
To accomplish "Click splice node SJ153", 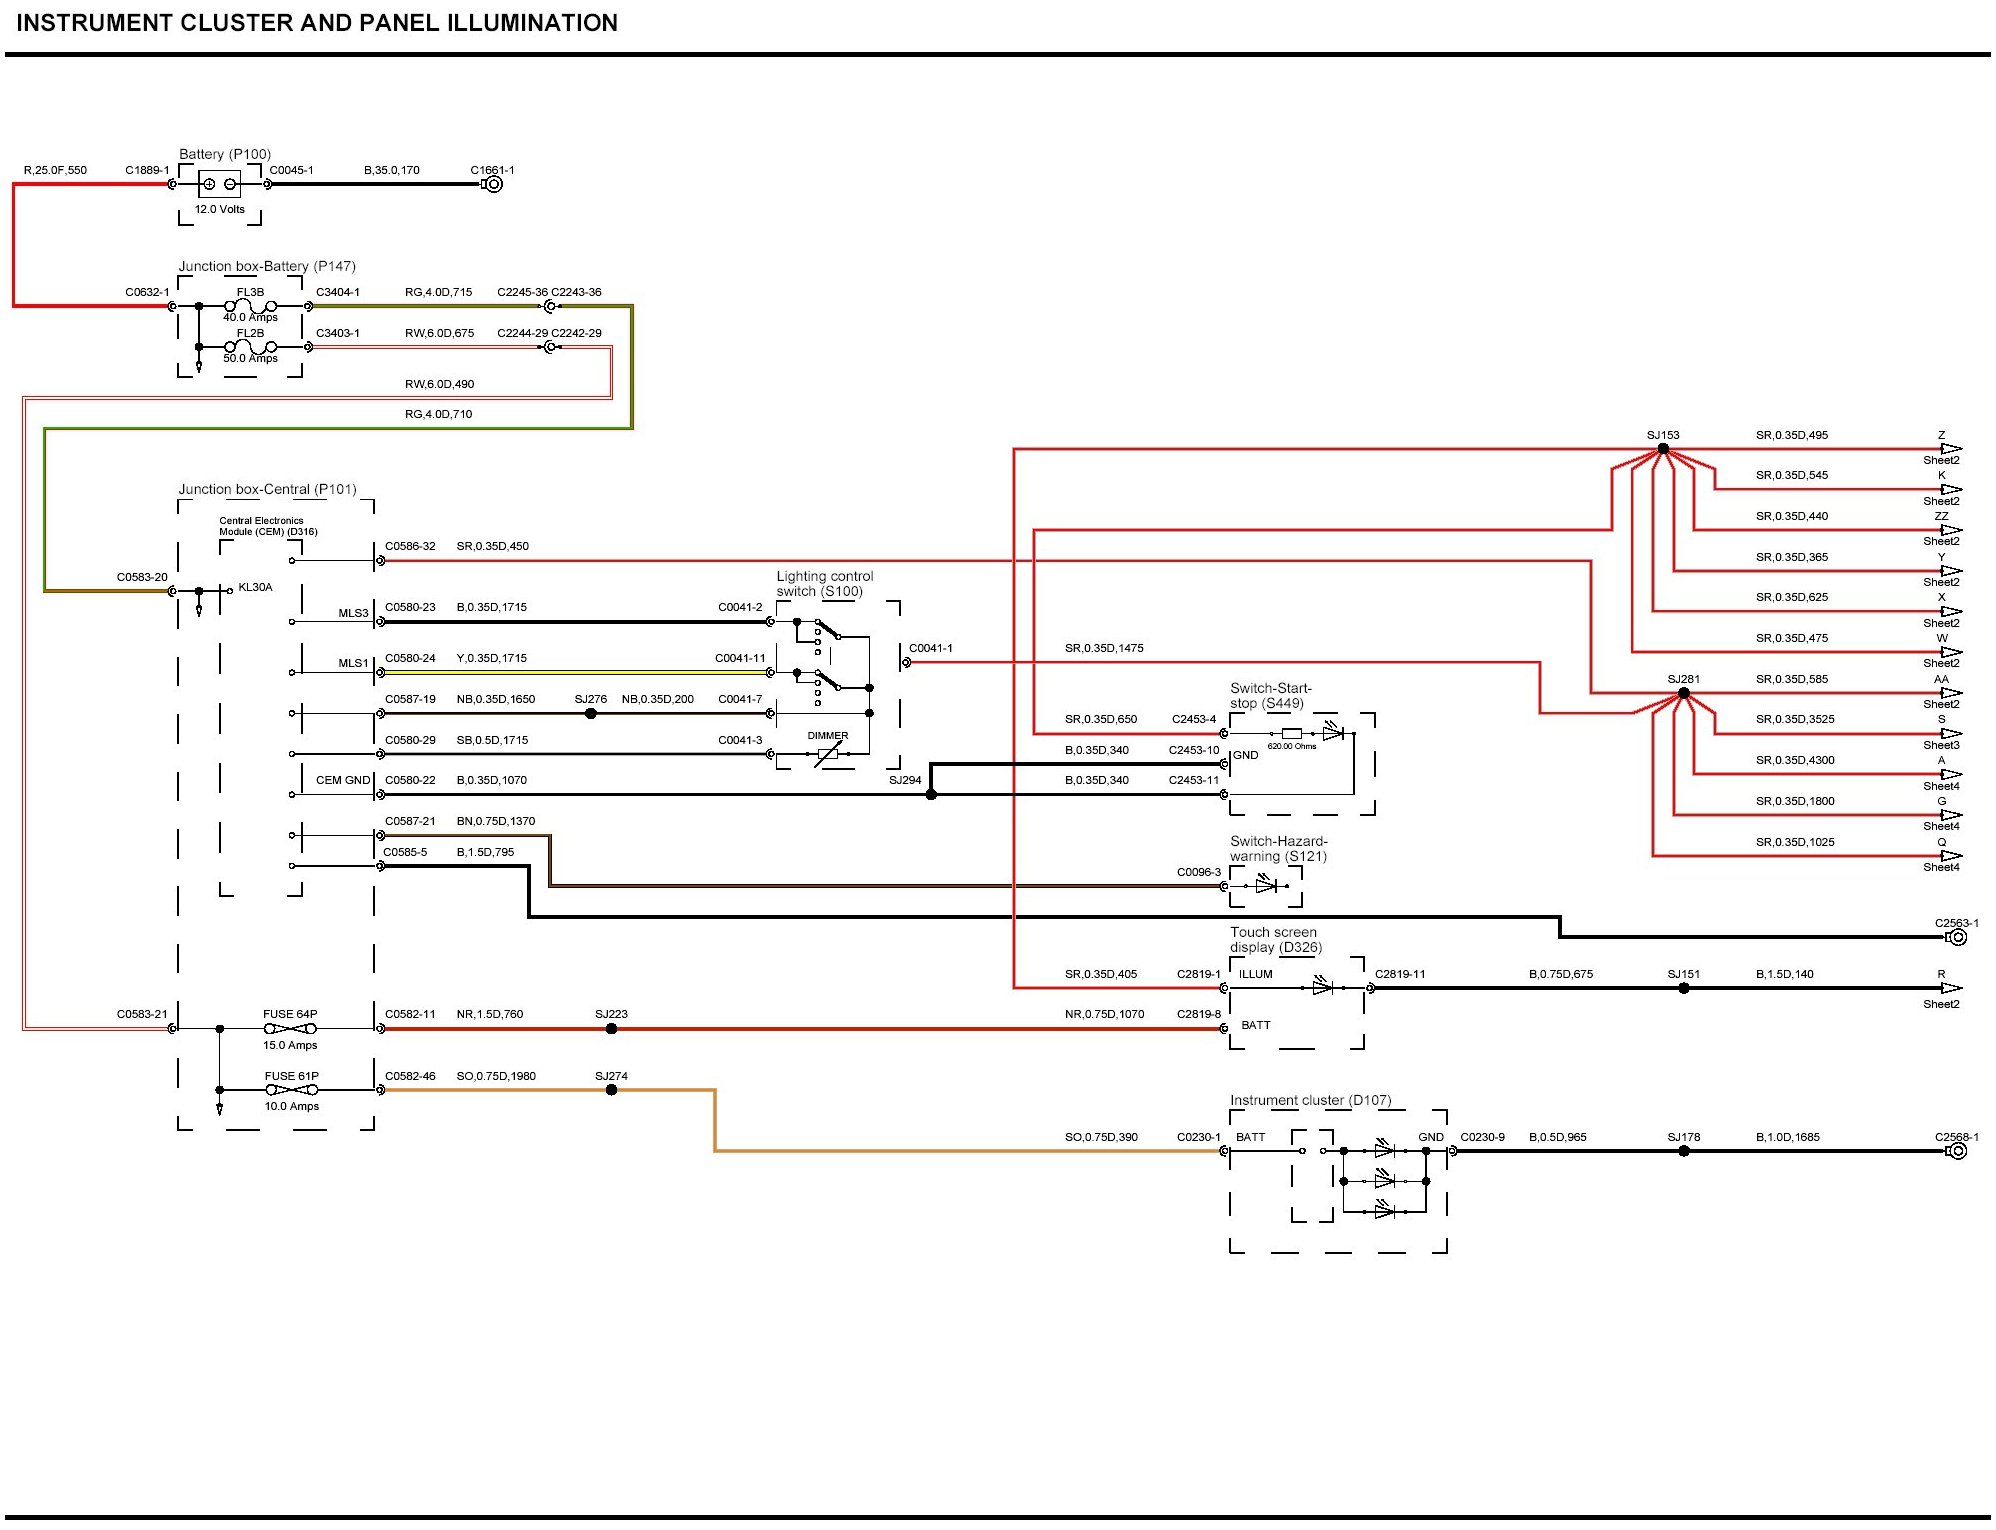I will click(1663, 449).
